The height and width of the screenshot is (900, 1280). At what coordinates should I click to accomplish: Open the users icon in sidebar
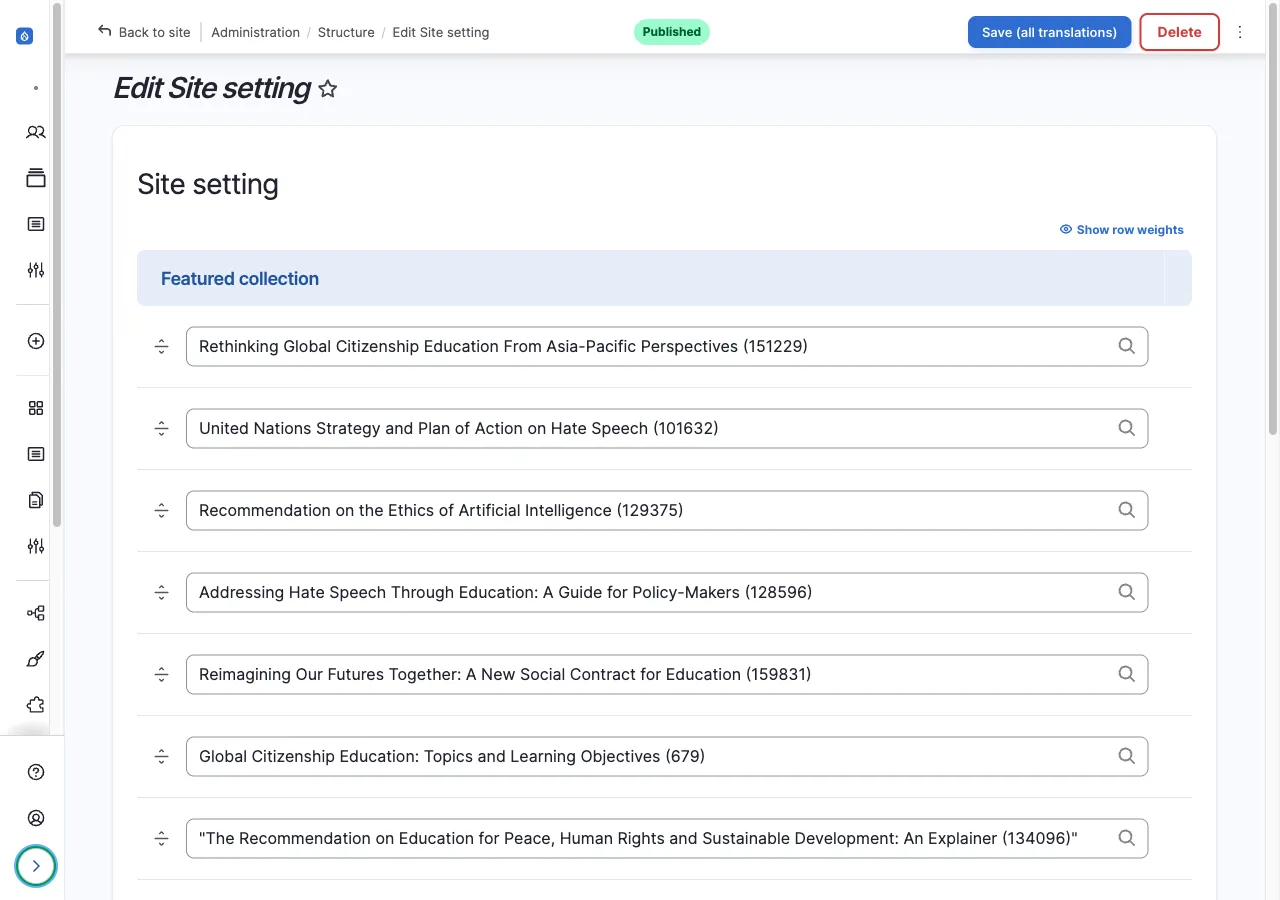point(36,132)
